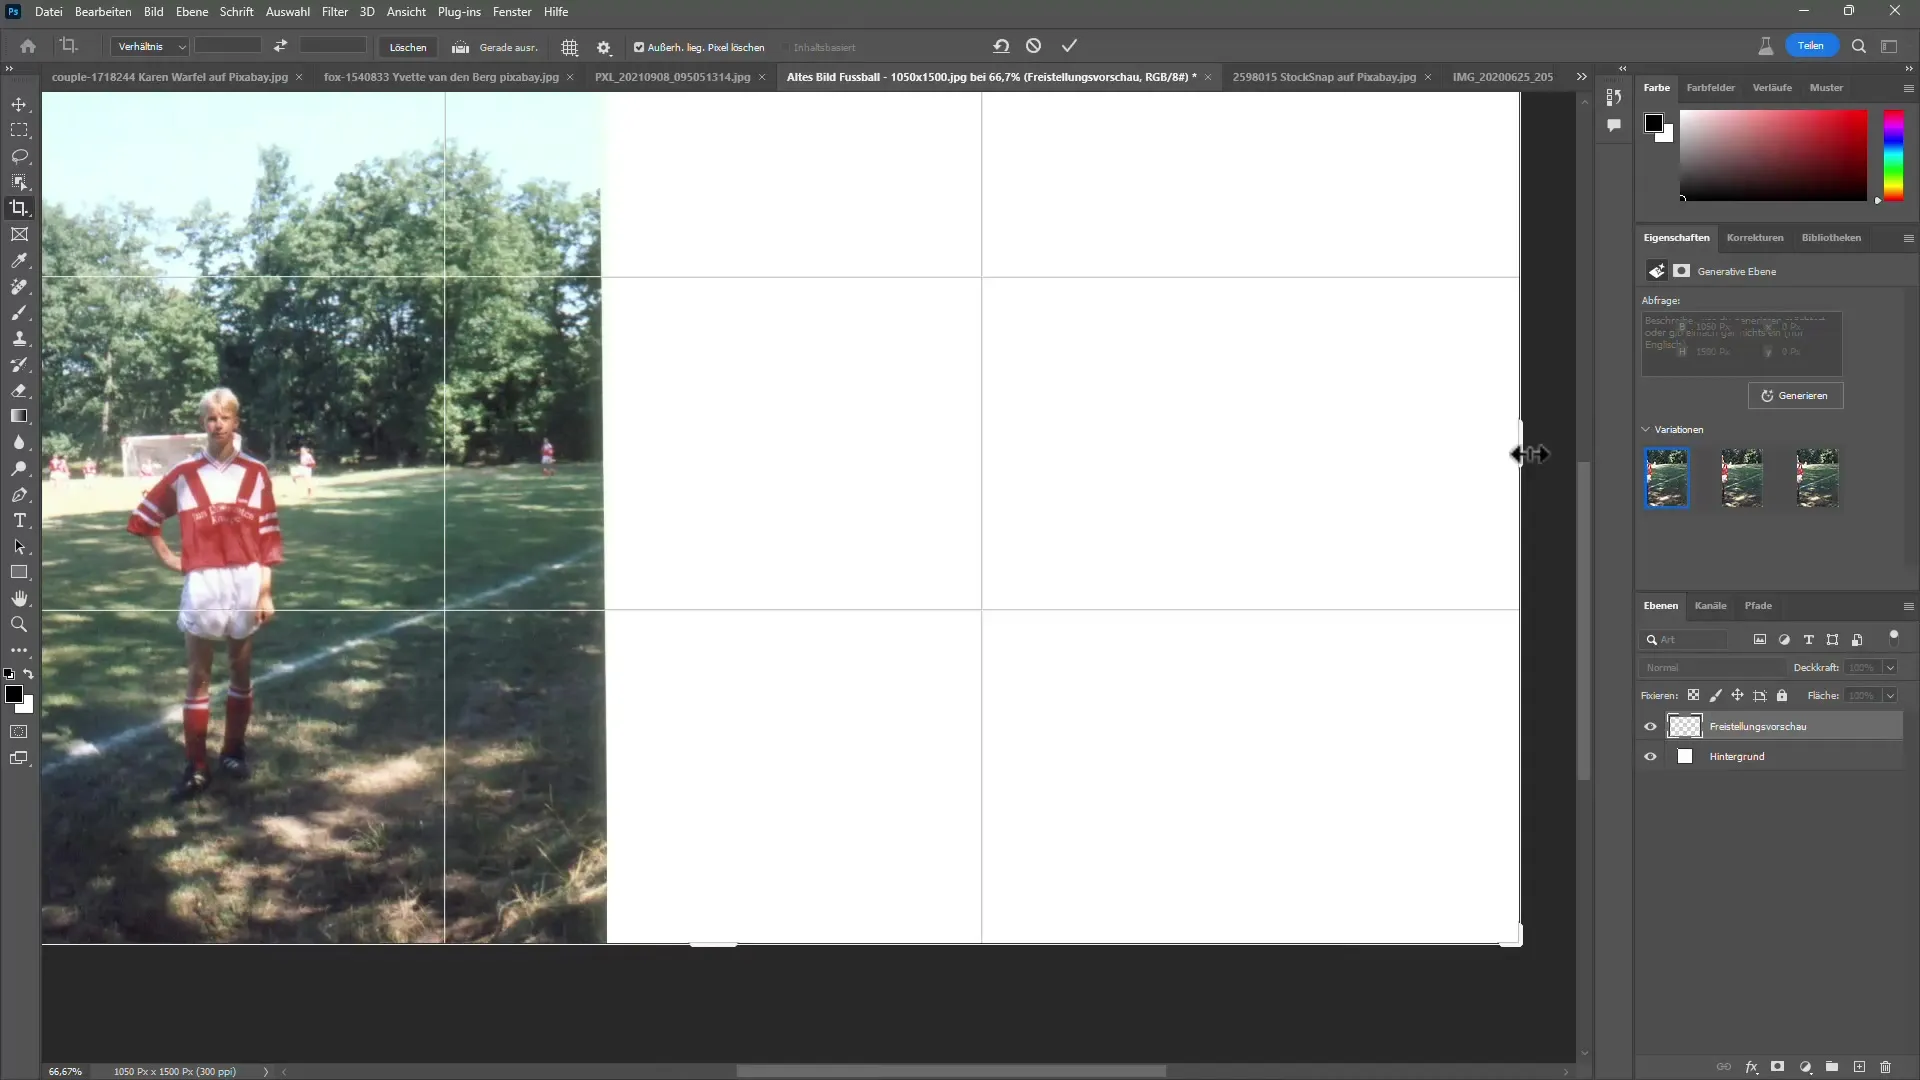
Task: Cancel the crop operation icon
Action: (x=1034, y=46)
